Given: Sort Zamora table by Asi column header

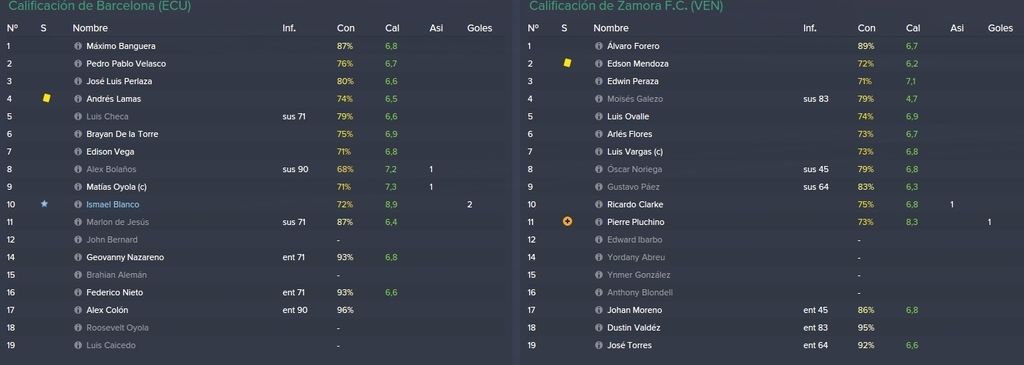Looking at the screenshot, I should [x=957, y=28].
